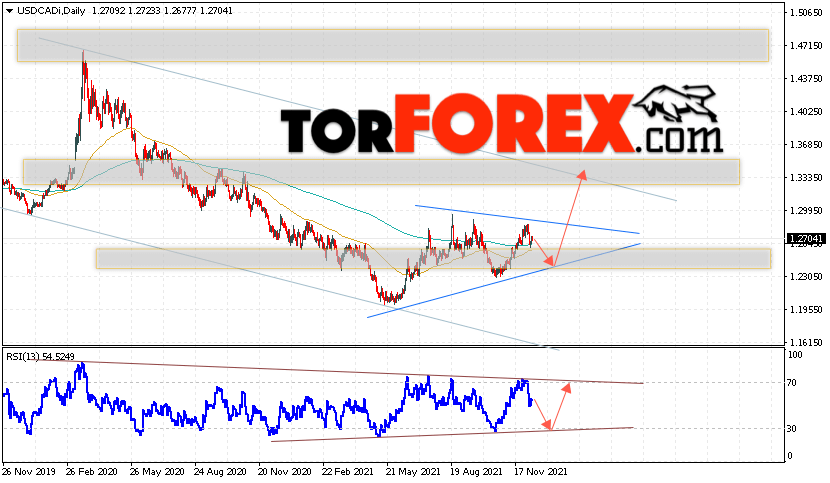Click the 17 Nov 2021 date label
The height and width of the screenshot is (483, 830).
541,471
